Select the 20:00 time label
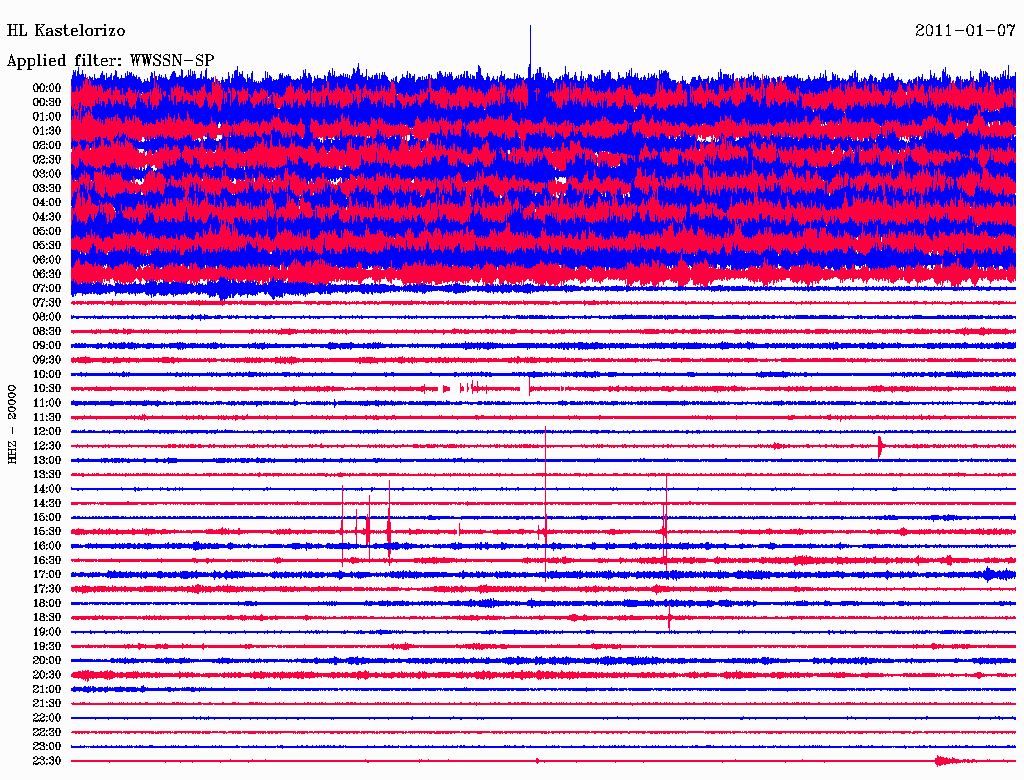This screenshot has width=1024, height=780. 47,660
